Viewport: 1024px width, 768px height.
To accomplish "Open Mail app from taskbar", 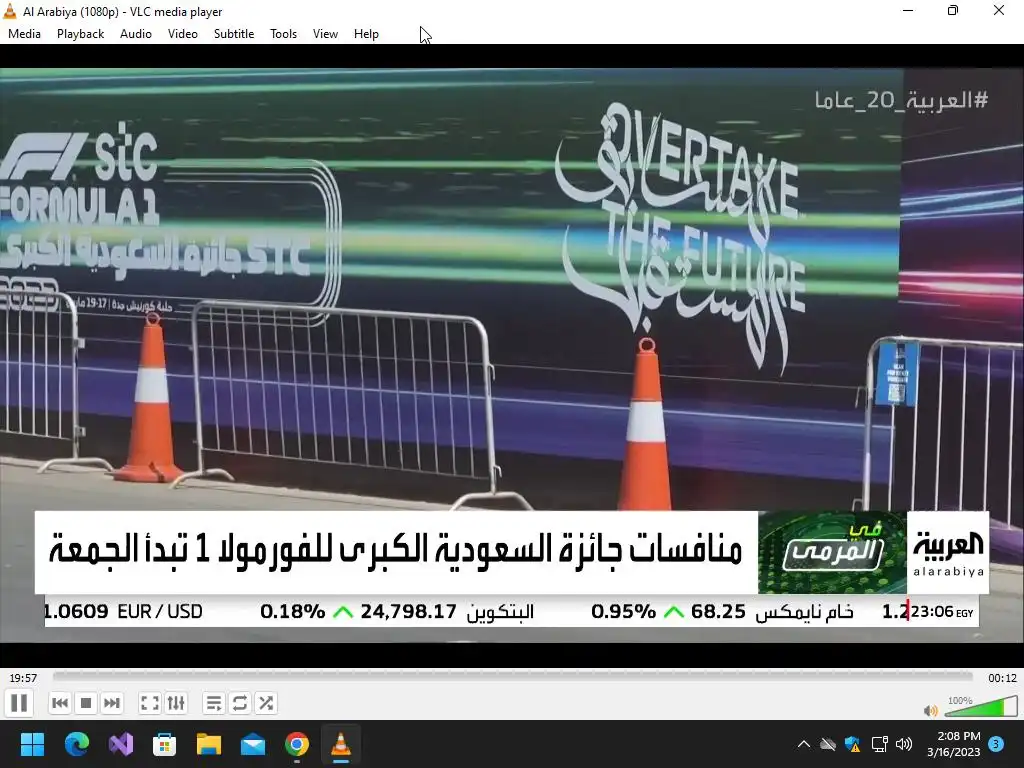I will pos(253,744).
